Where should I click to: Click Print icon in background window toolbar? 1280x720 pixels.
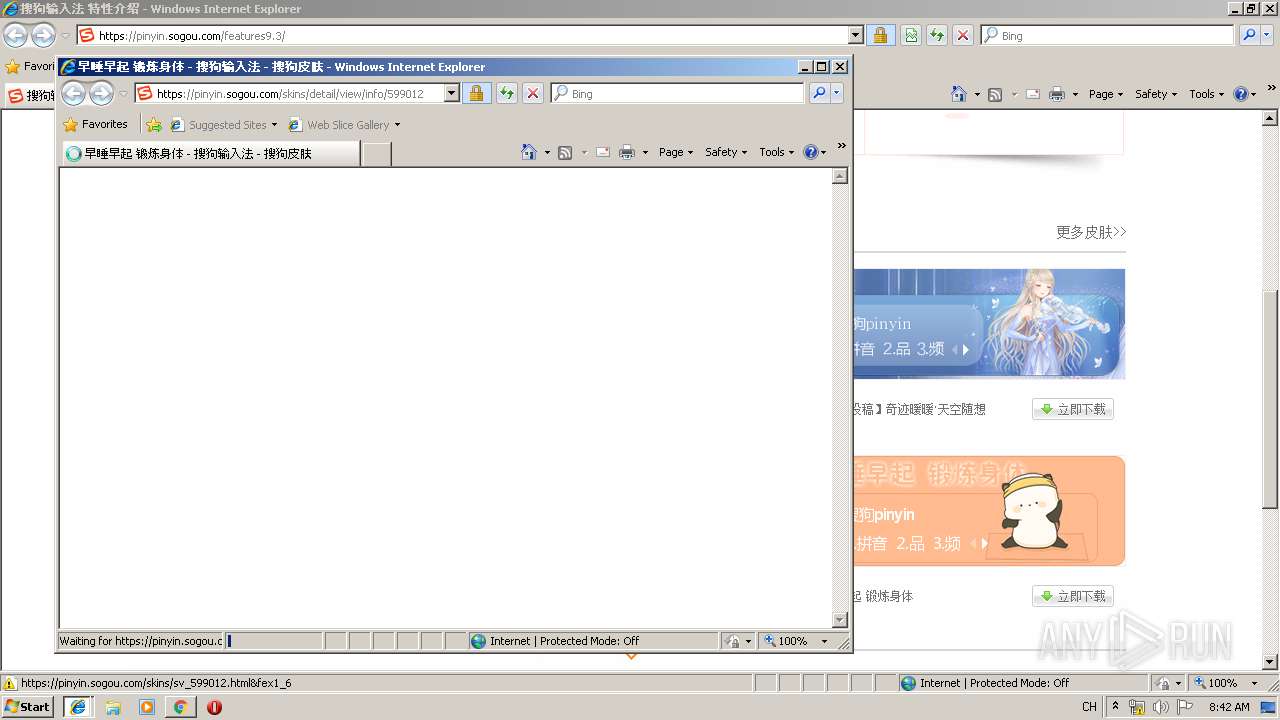1057,94
